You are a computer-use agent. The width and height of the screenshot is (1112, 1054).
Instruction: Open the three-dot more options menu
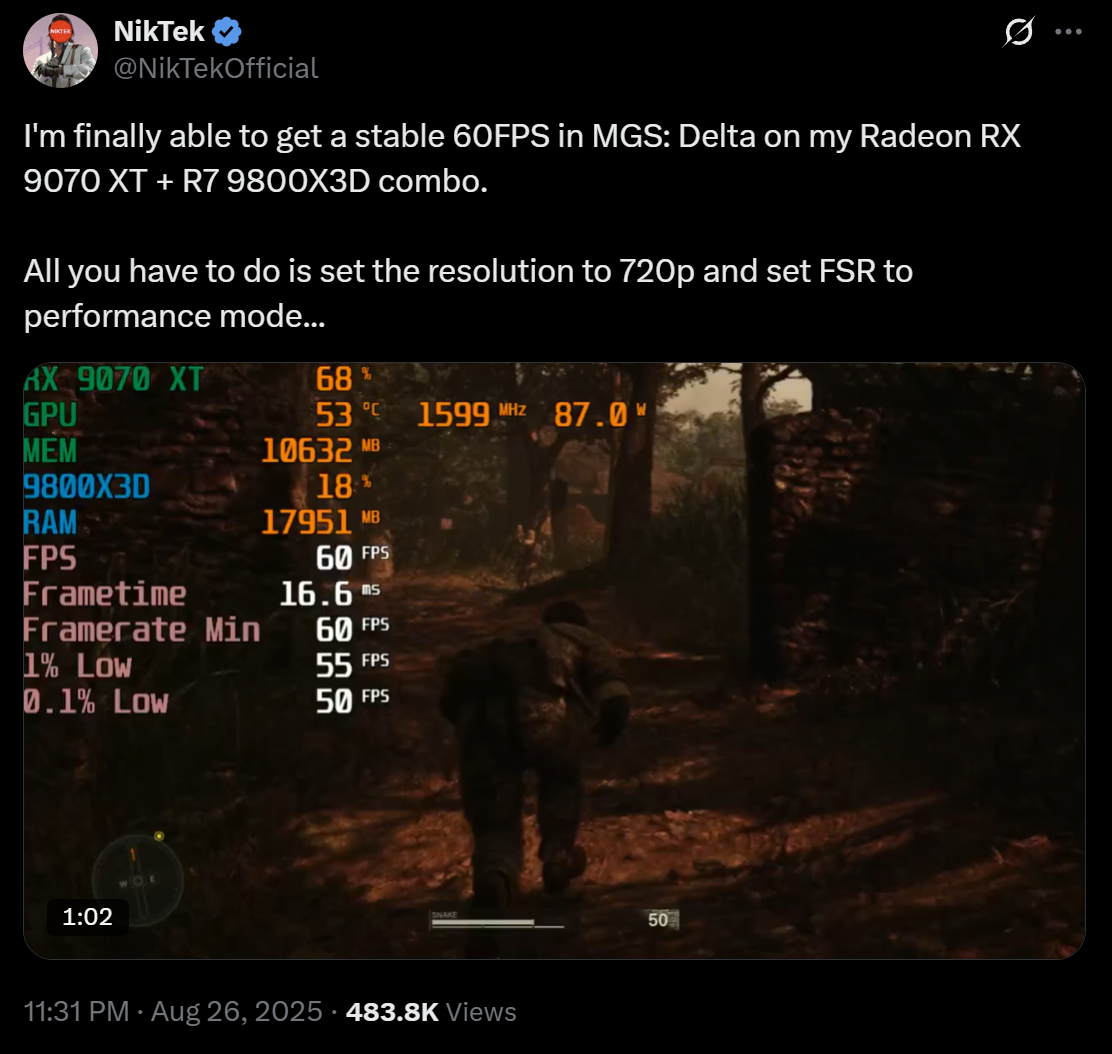[x=1068, y=32]
